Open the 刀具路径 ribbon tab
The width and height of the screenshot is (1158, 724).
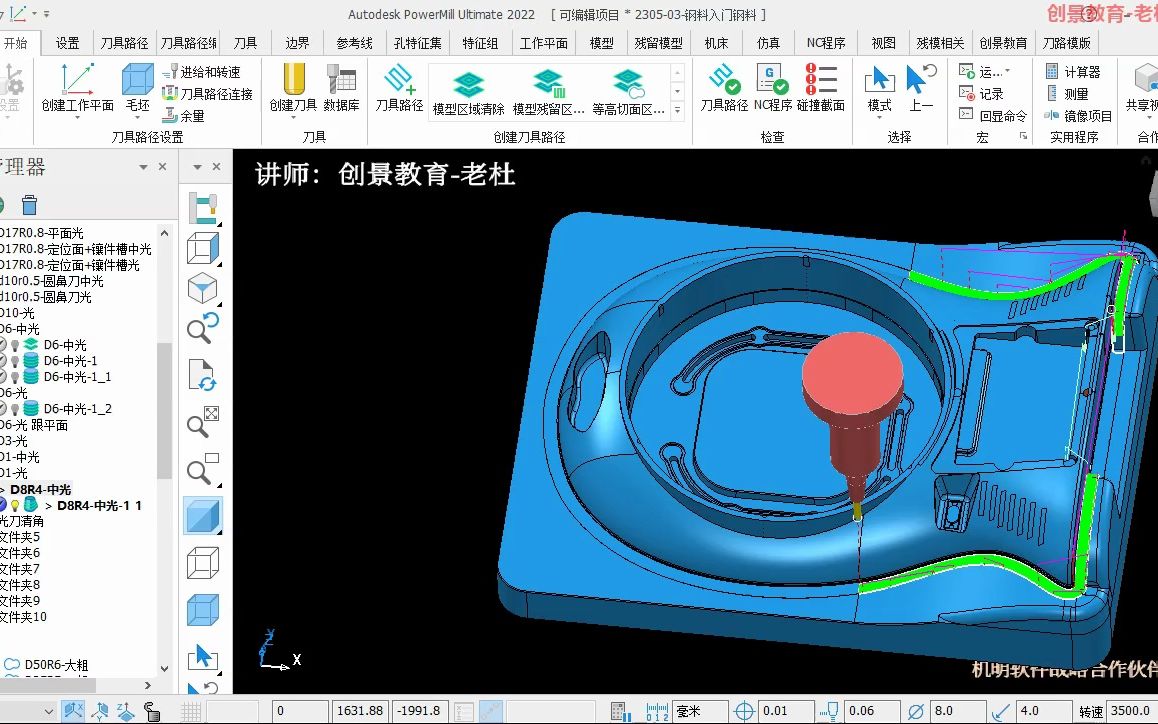(124, 43)
